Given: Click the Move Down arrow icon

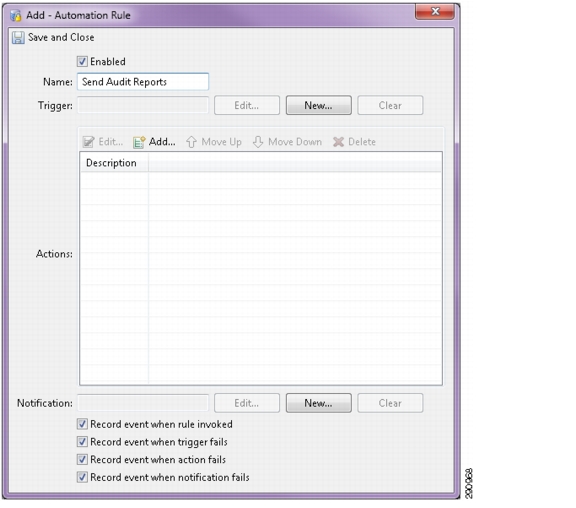Looking at the screenshot, I should pyautogui.click(x=258, y=142).
